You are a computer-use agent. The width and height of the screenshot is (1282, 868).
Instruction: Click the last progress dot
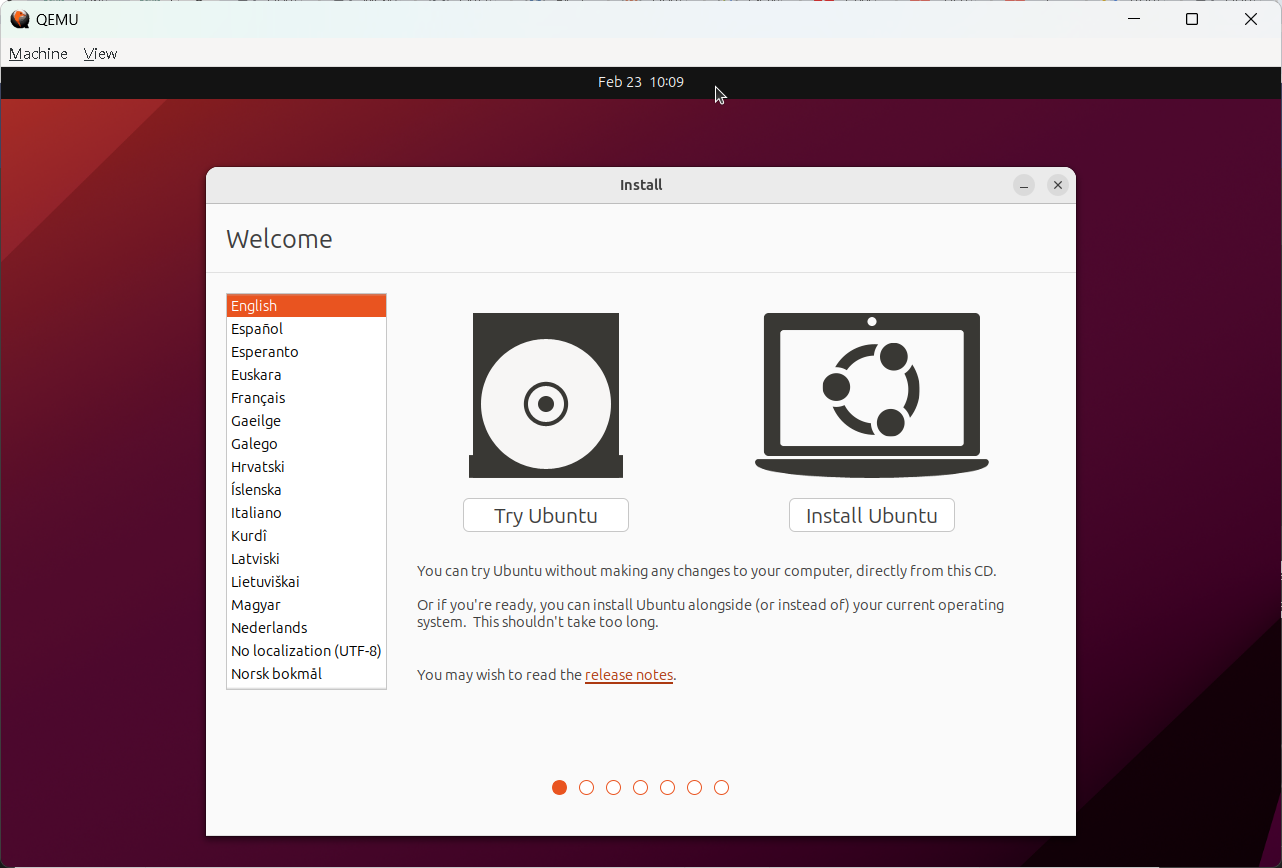(x=721, y=788)
